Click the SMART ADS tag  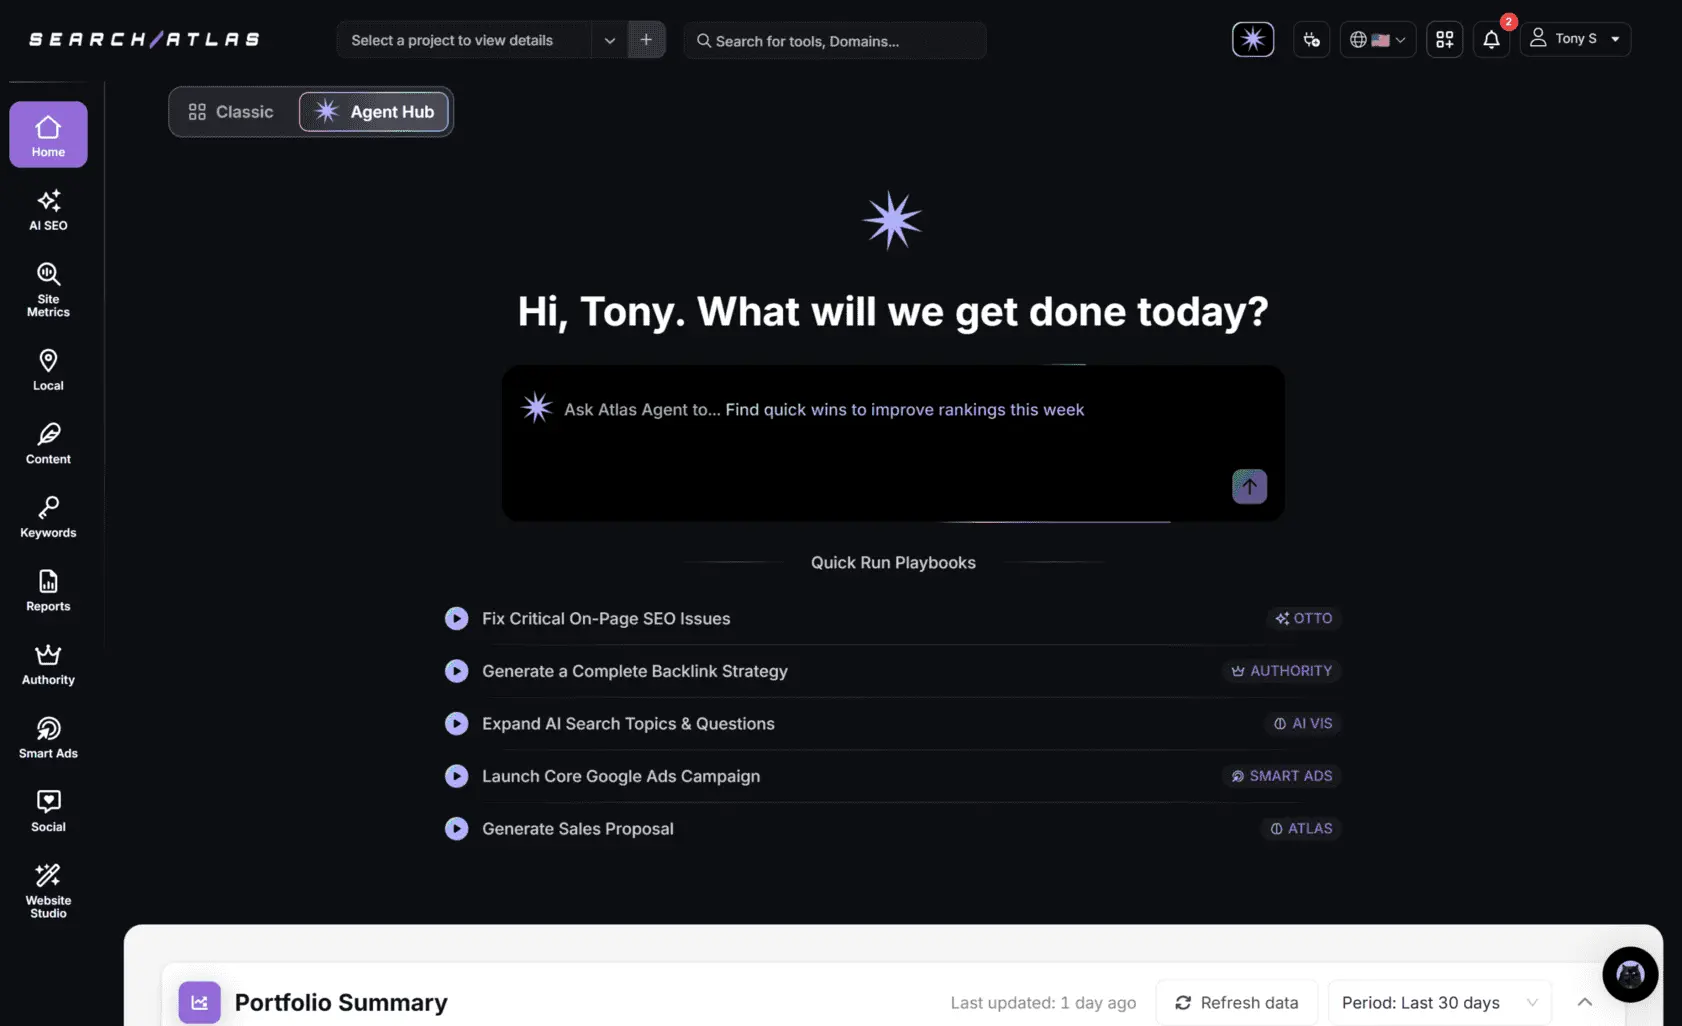click(1281, 776)
